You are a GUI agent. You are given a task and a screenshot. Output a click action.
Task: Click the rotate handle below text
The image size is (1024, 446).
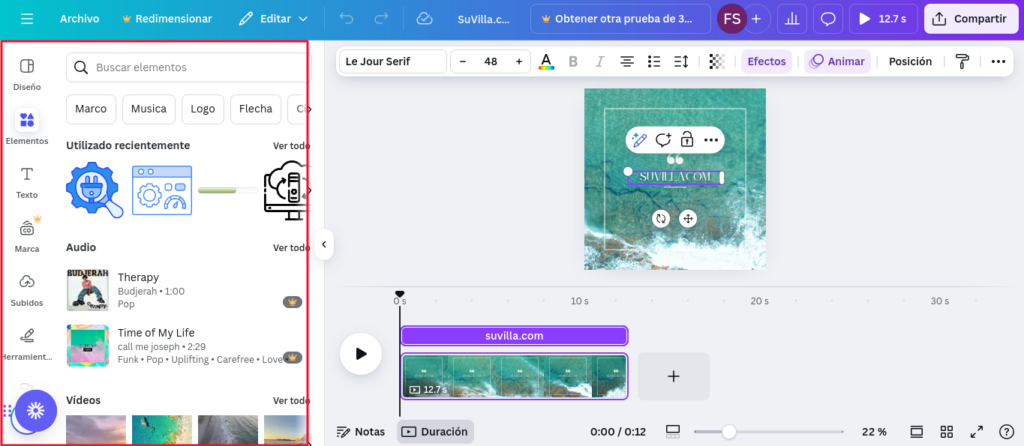pyautogui.click(x=661, y=219)
